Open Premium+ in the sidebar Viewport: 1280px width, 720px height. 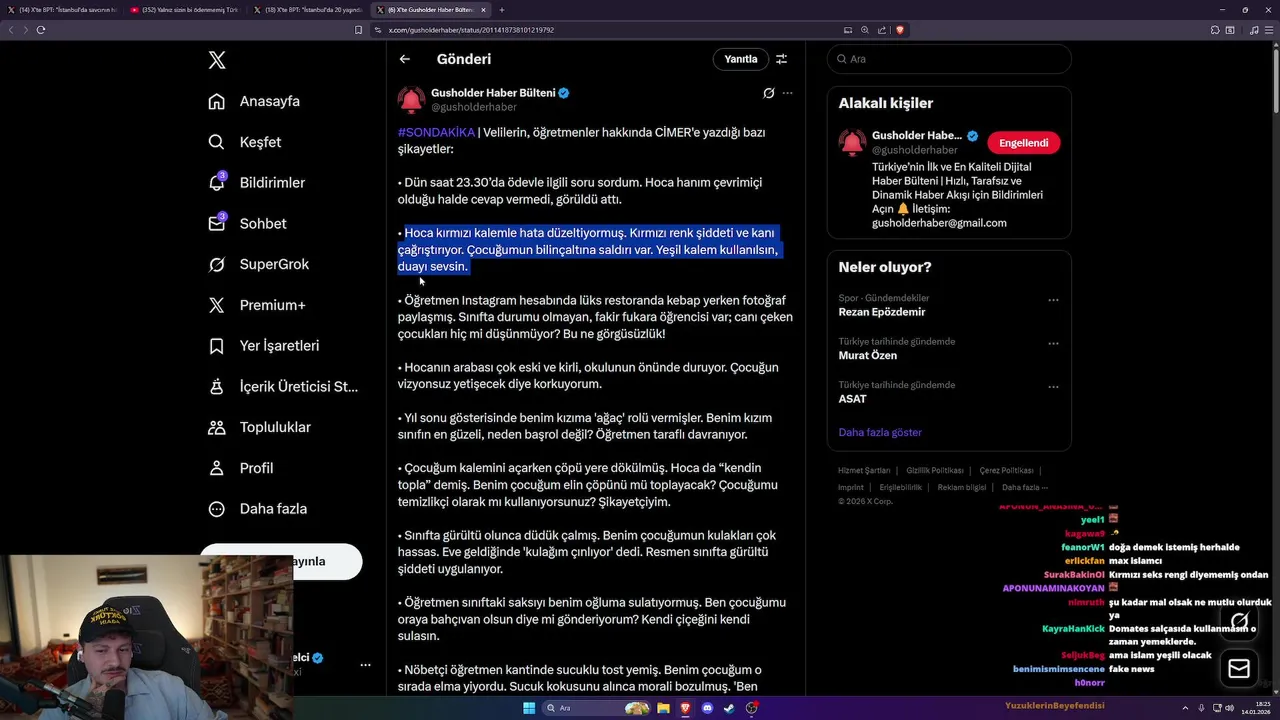coord(256,305)
